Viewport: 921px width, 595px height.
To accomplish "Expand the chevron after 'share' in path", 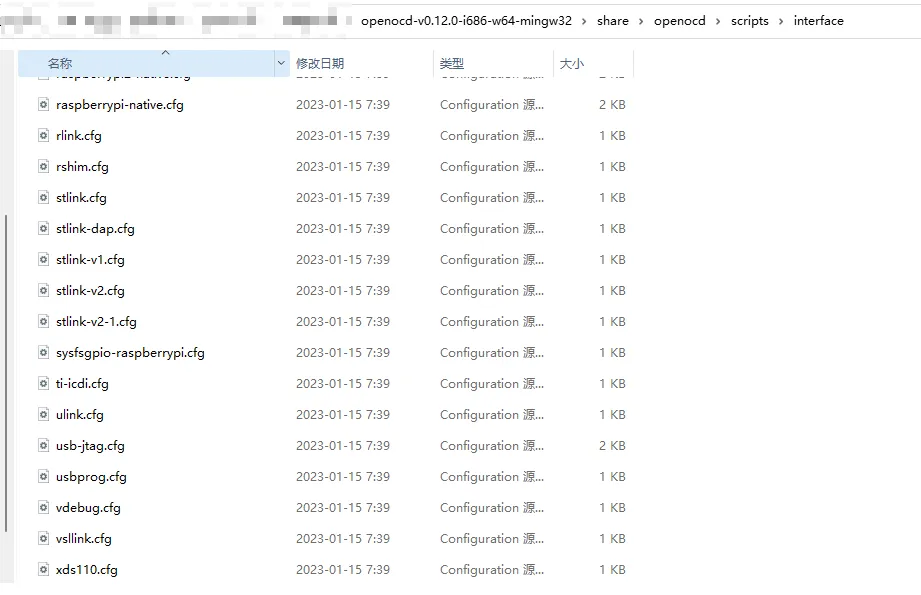I will click(641, 21).
